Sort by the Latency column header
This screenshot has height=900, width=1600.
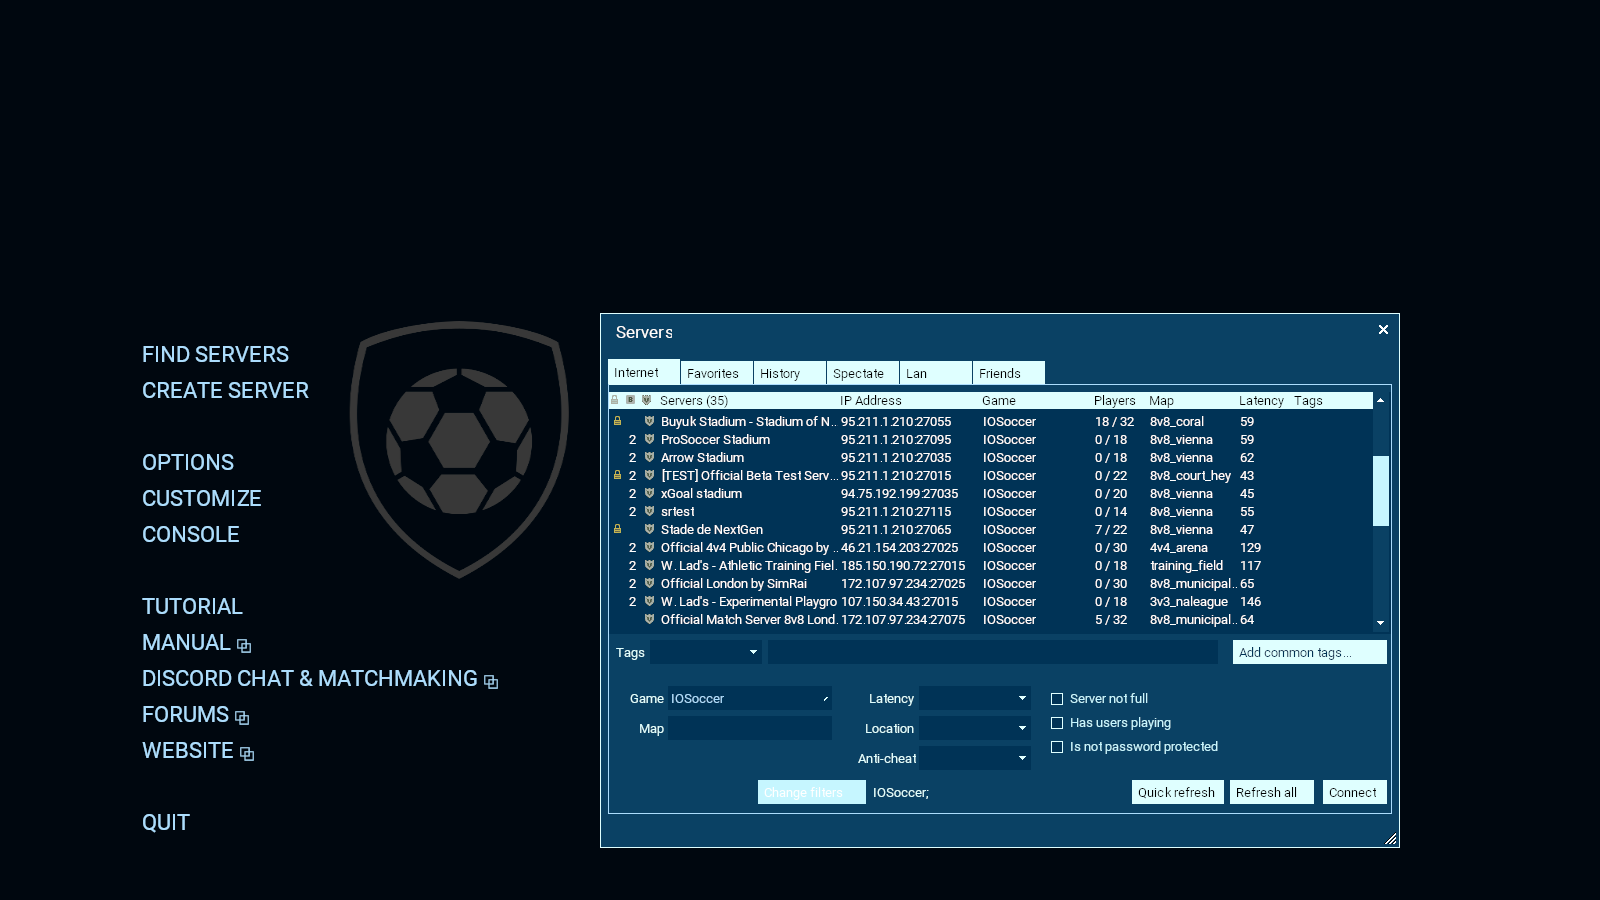(x=1261, y=400)
